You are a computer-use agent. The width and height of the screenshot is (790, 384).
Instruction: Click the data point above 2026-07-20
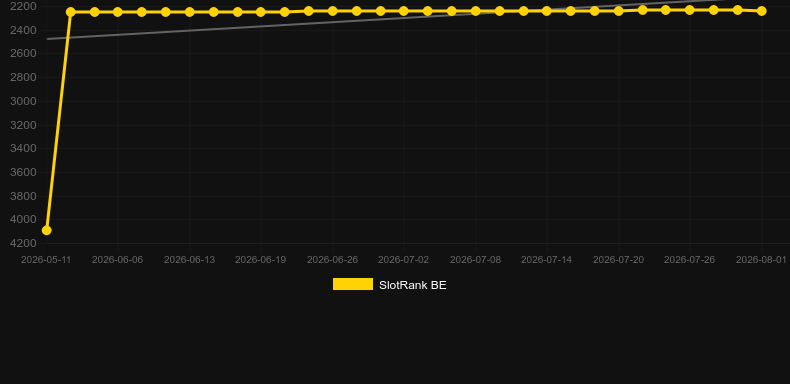[619, 11]
